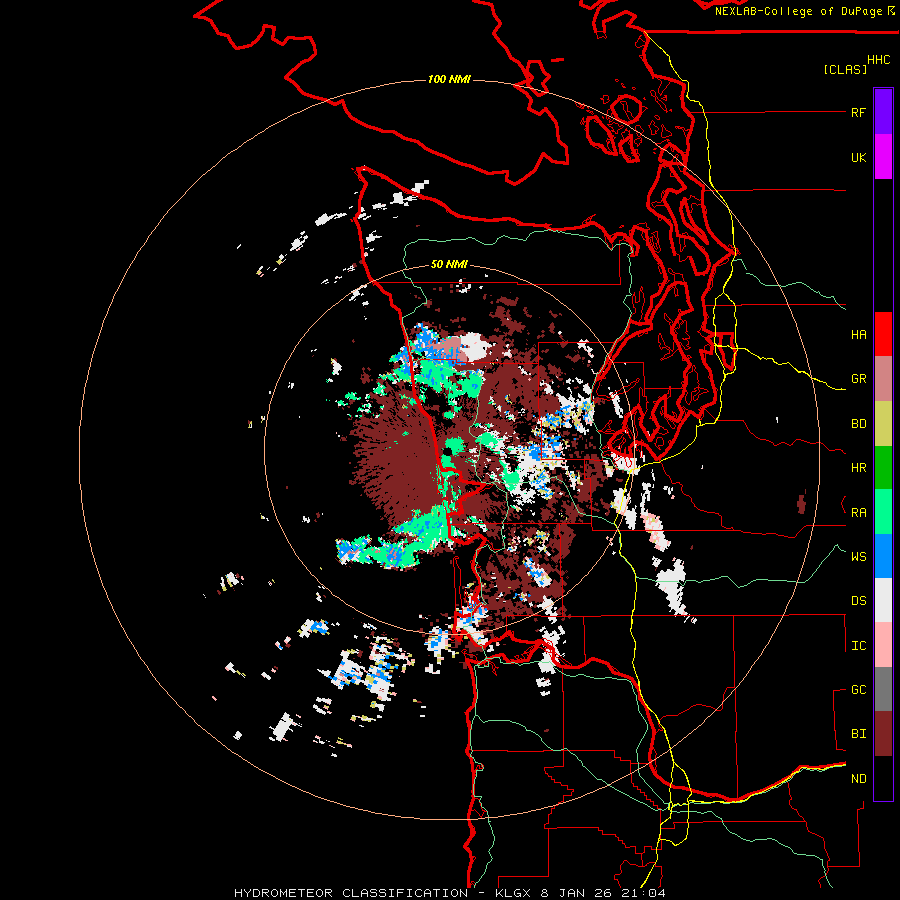Click the RA legend label
Screen dimensions: 900x900
click(858, 513)
